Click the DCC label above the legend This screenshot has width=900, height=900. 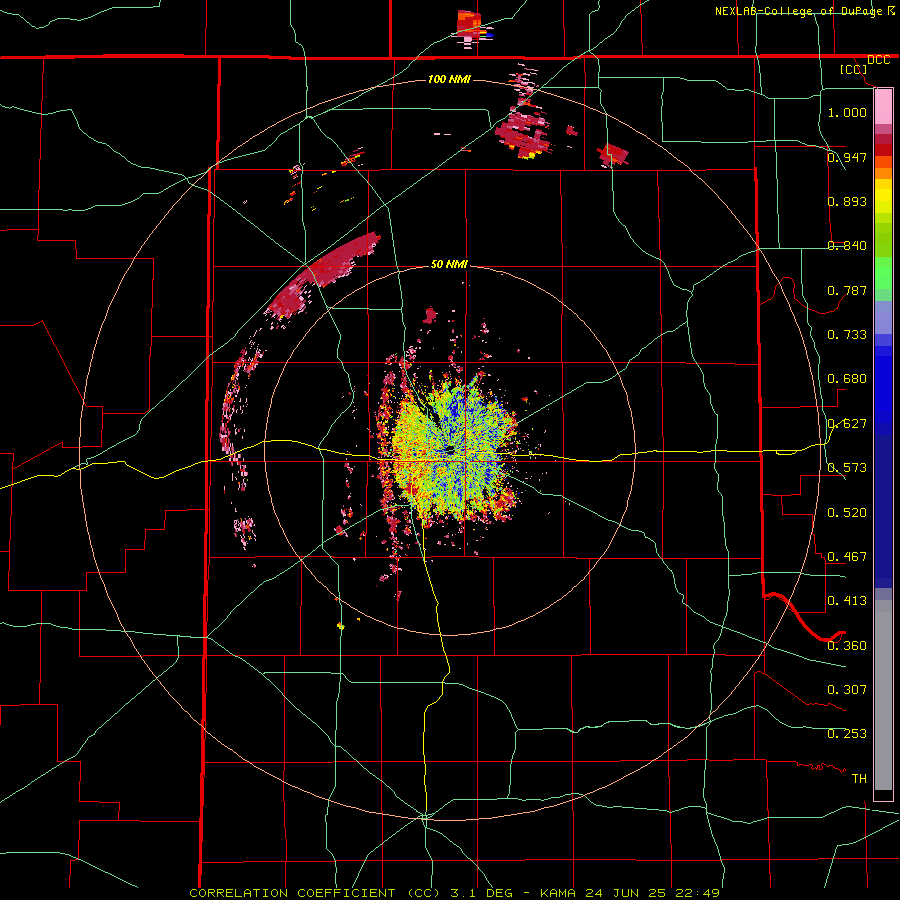click(x=878, y=60)
